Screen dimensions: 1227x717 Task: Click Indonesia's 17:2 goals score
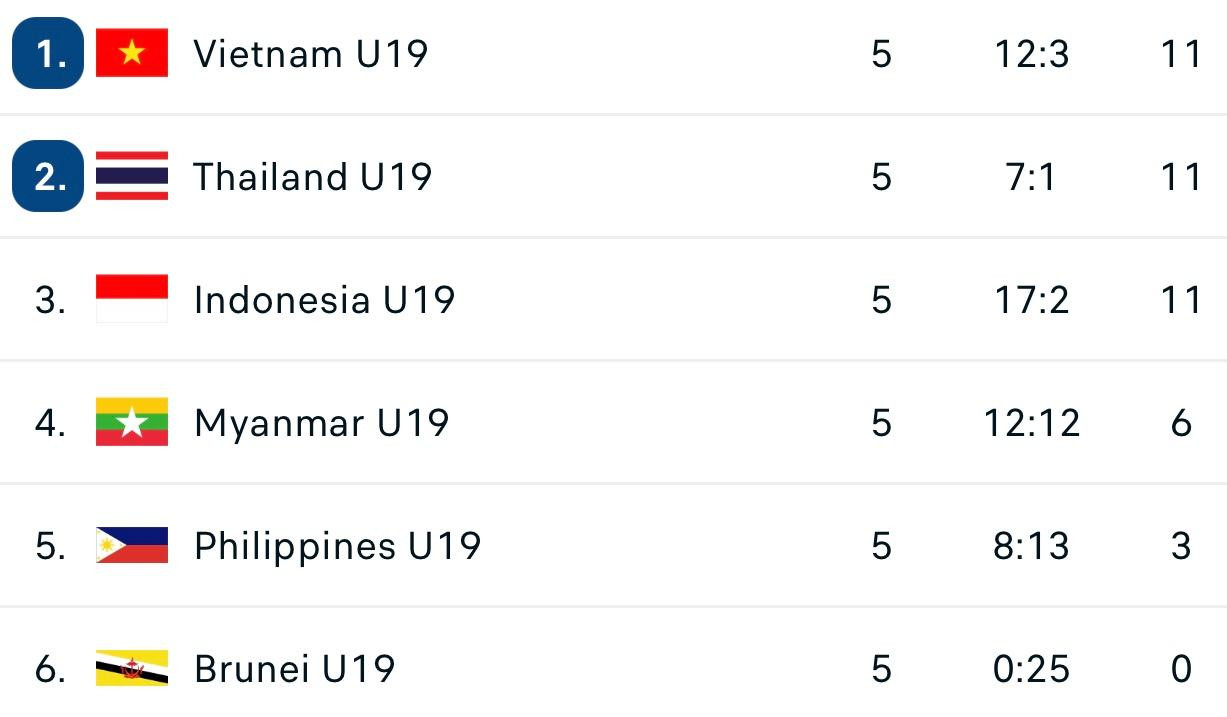coord(1031,300)
